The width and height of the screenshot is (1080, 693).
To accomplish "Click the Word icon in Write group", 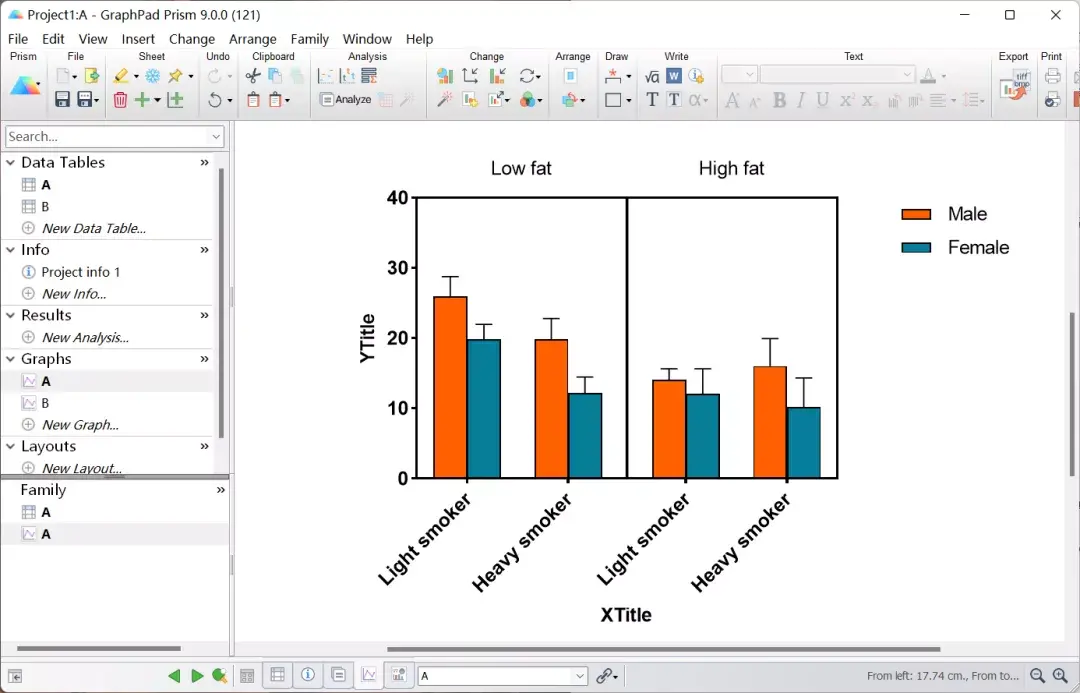I will 674,76.
